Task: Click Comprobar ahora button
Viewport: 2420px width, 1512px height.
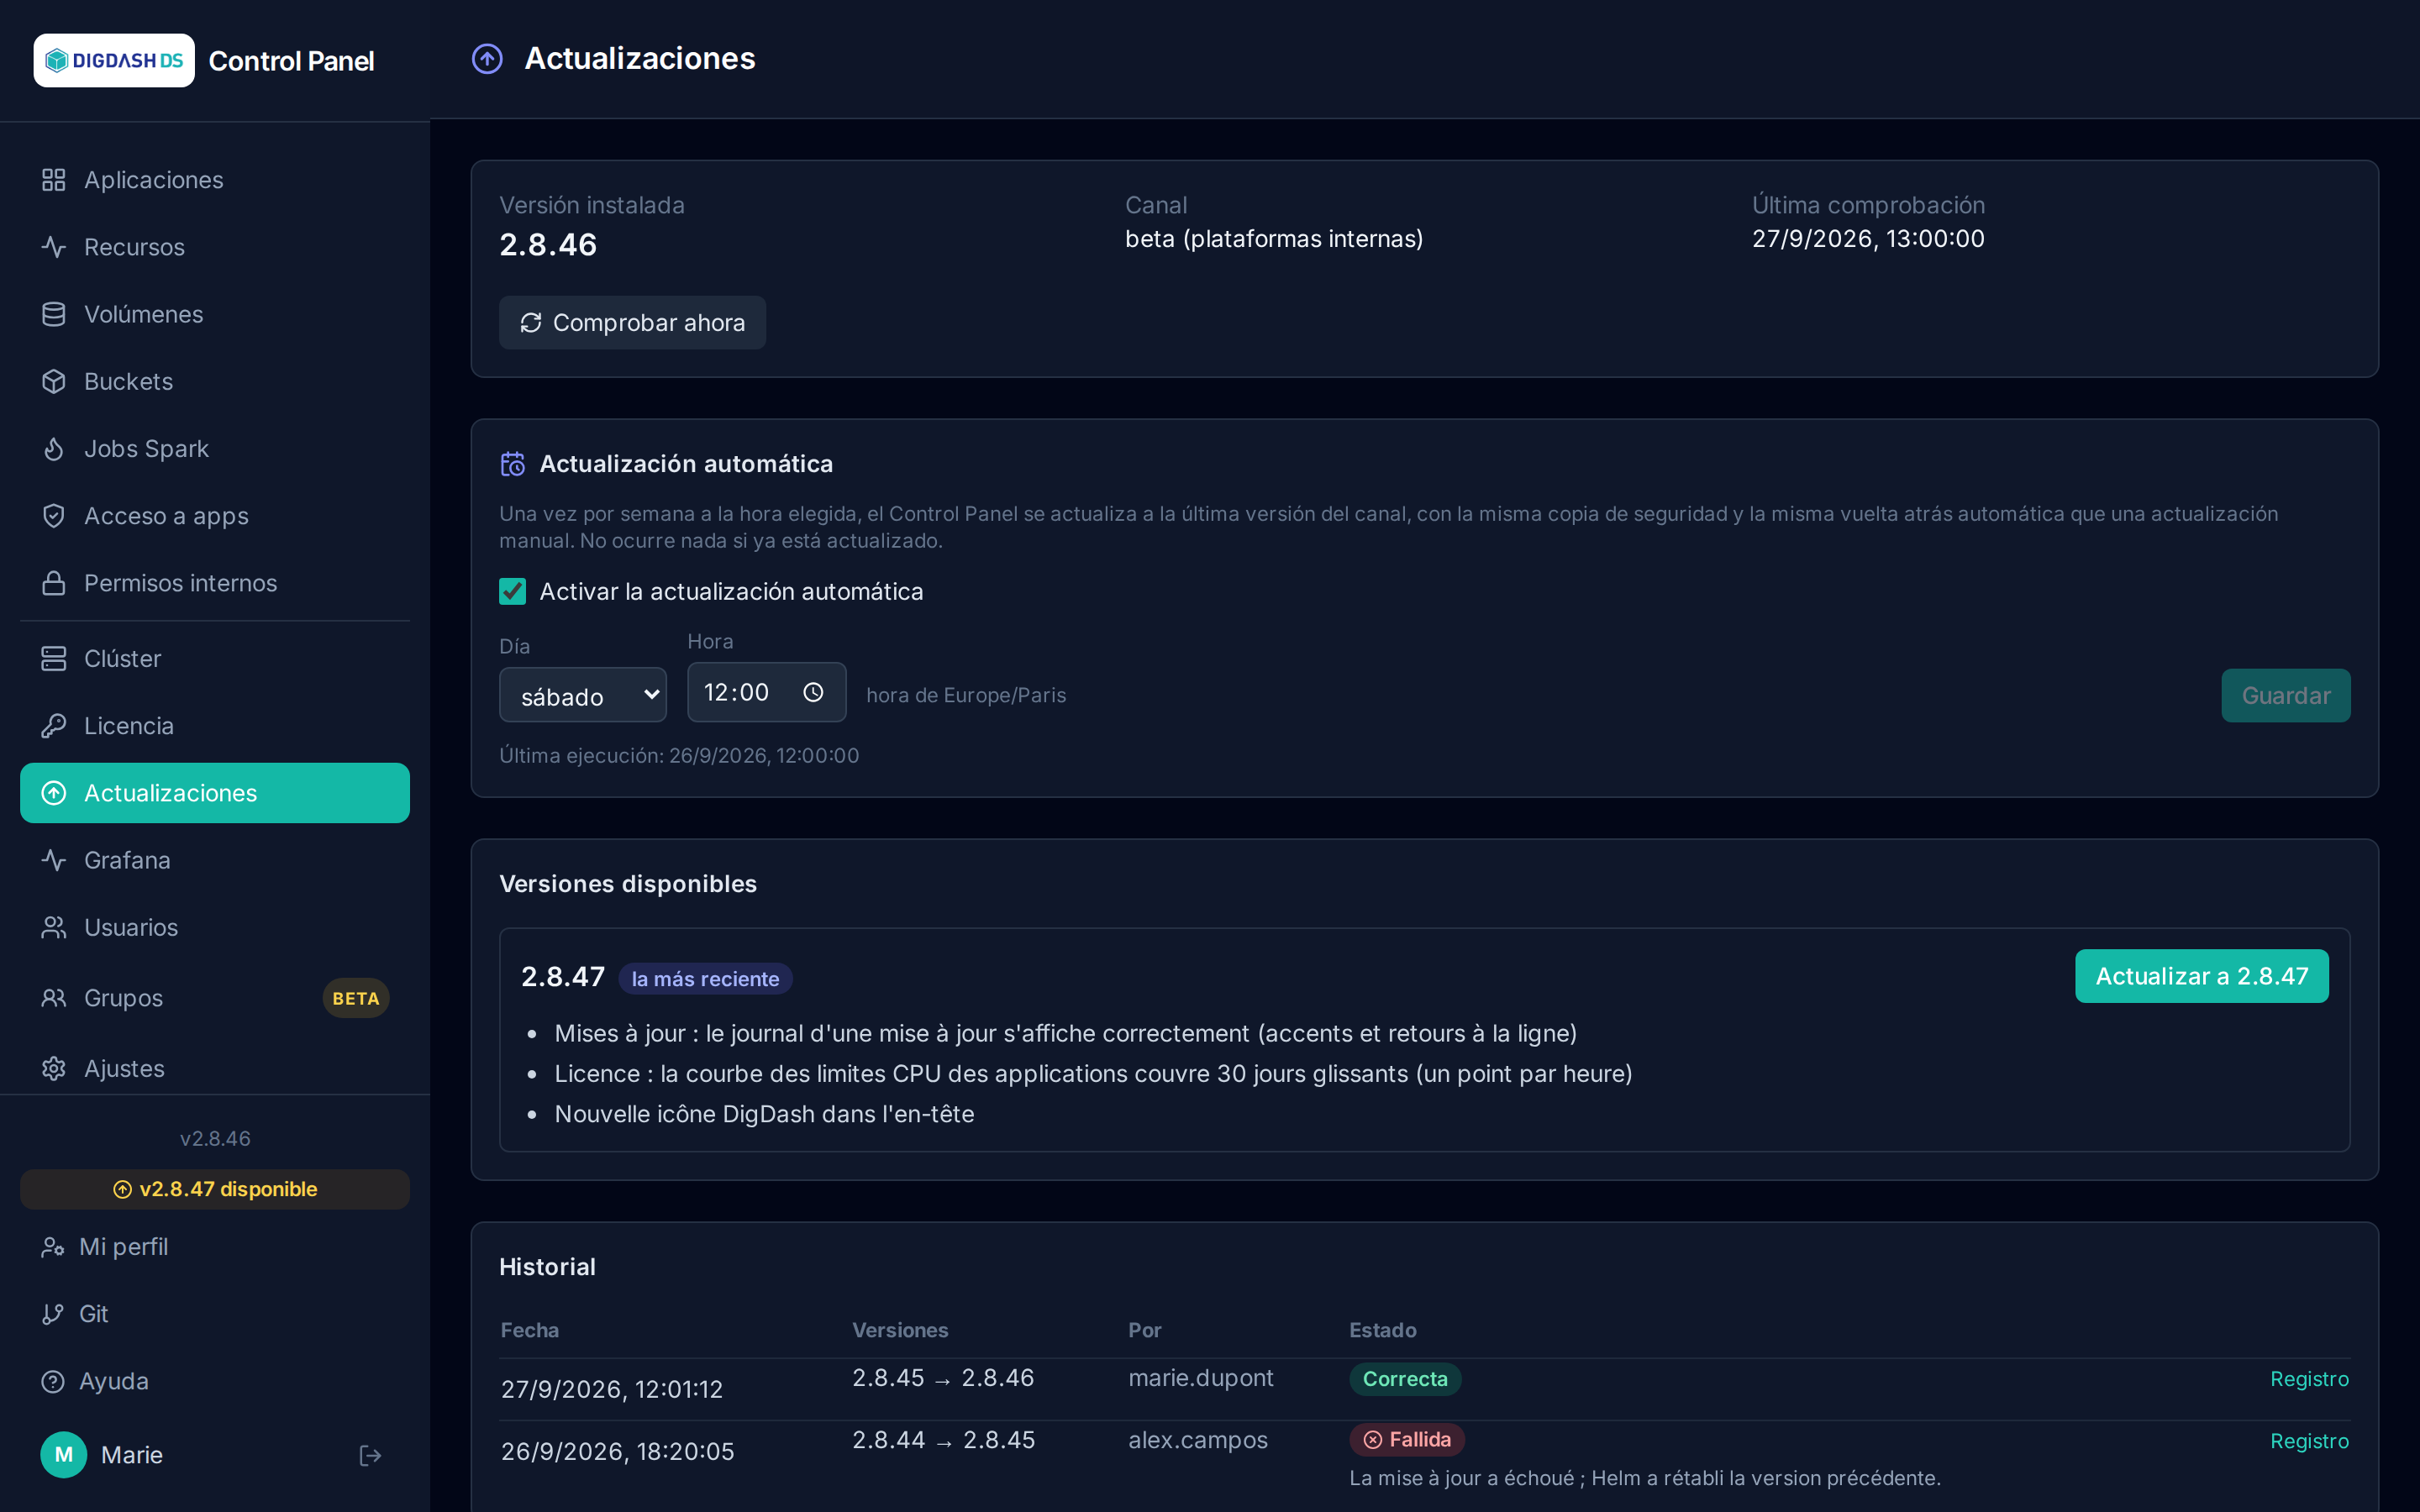Action: pyautogui.click(x=633, y=323)
